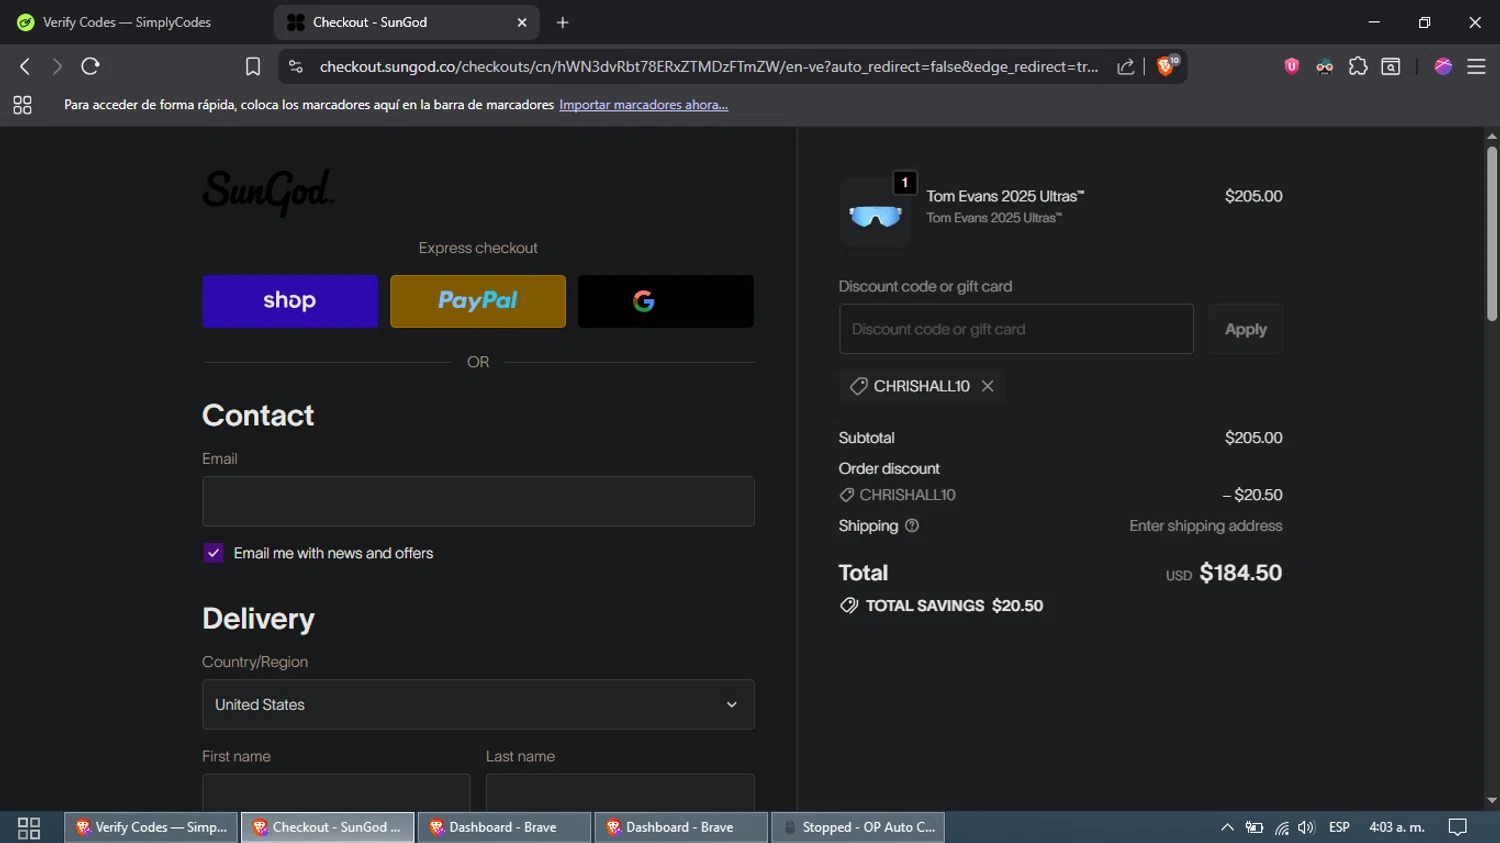1500x843 pixels.
Task: Click Enter shipping address text
Action: point(1206,526)
